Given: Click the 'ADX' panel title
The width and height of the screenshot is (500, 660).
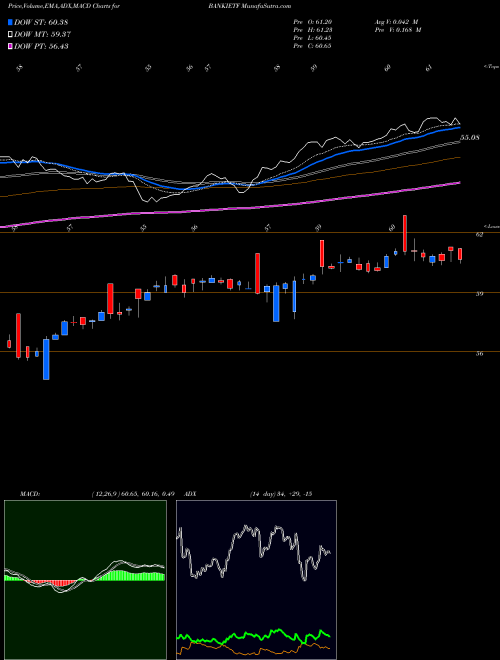Looking at the screenshot, I should point(190,494).
